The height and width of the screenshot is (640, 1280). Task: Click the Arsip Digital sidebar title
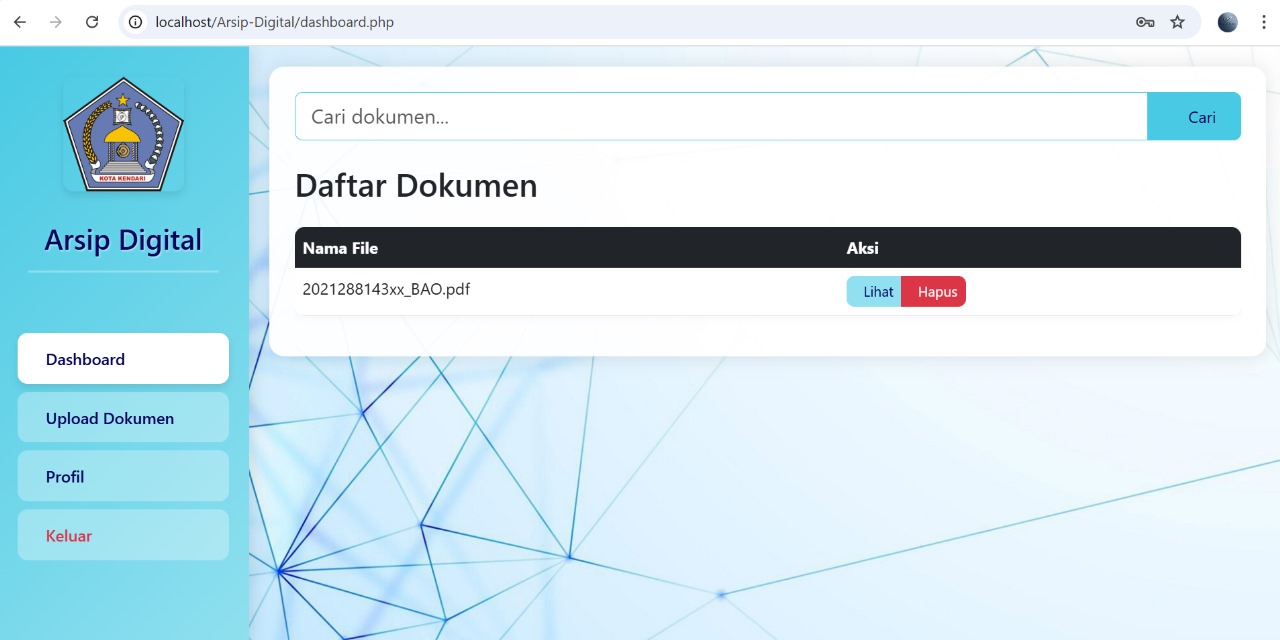pyautogui.click(x=123, y=240)
